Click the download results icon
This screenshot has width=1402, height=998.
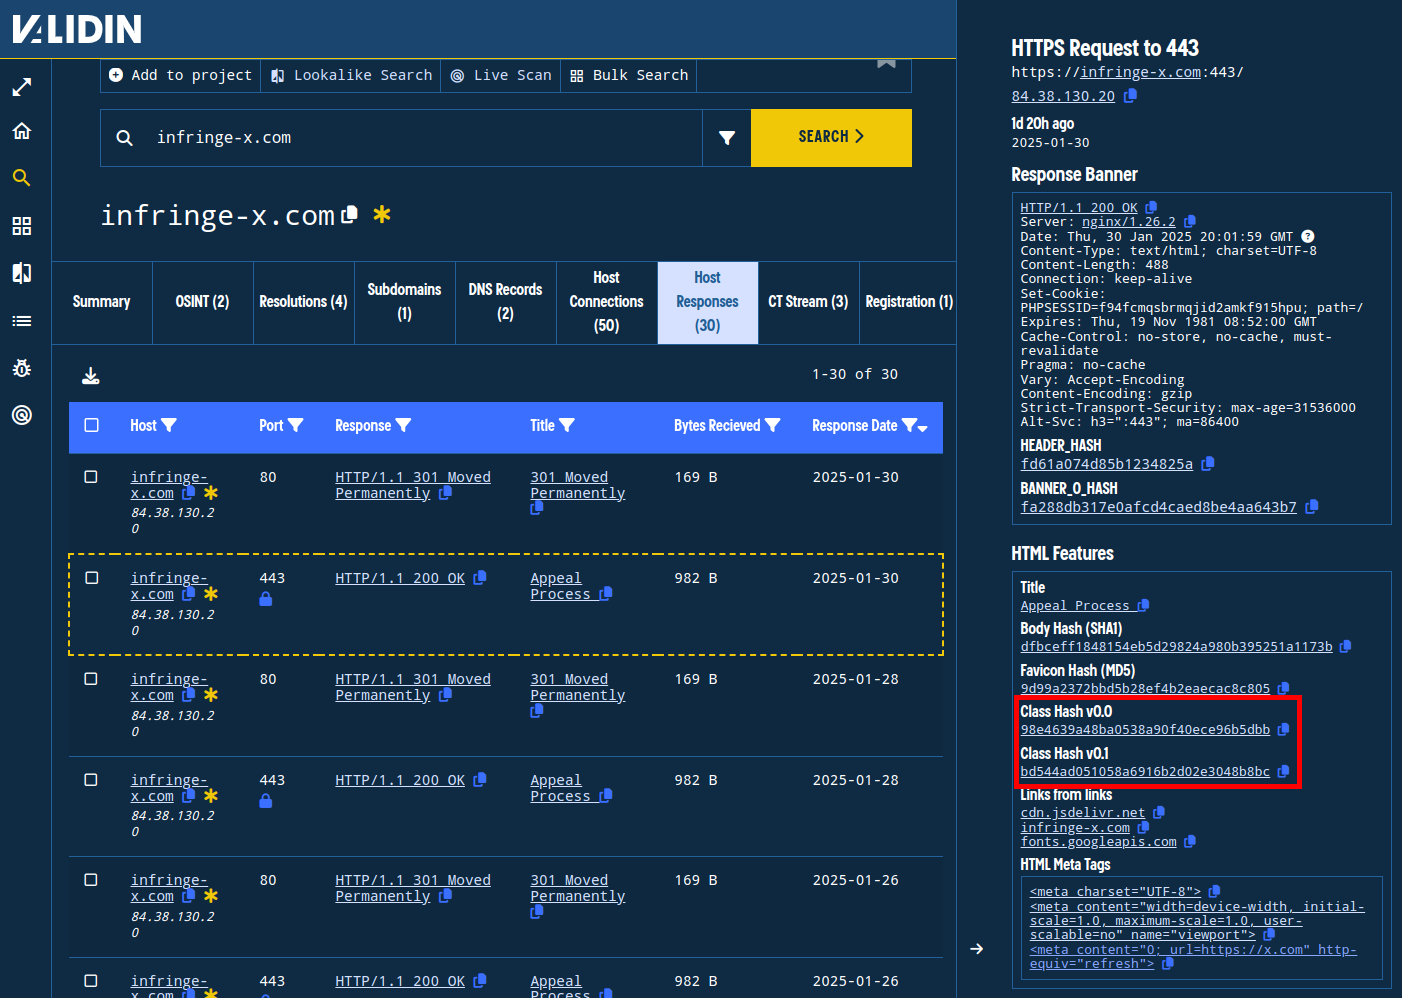coord(91,376)
